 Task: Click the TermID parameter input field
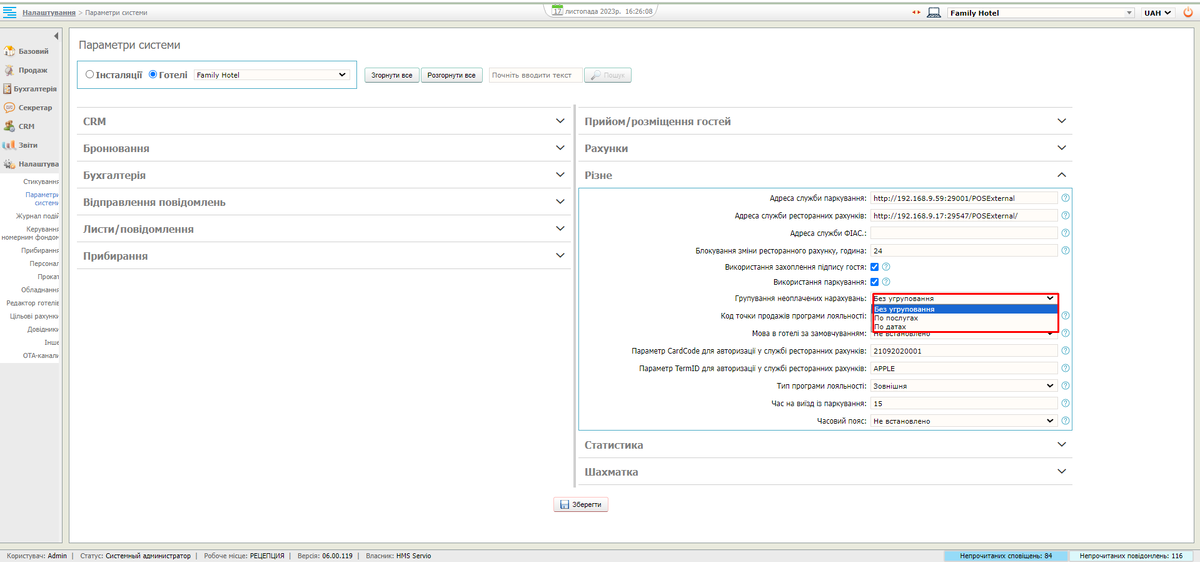click(964, 368)
